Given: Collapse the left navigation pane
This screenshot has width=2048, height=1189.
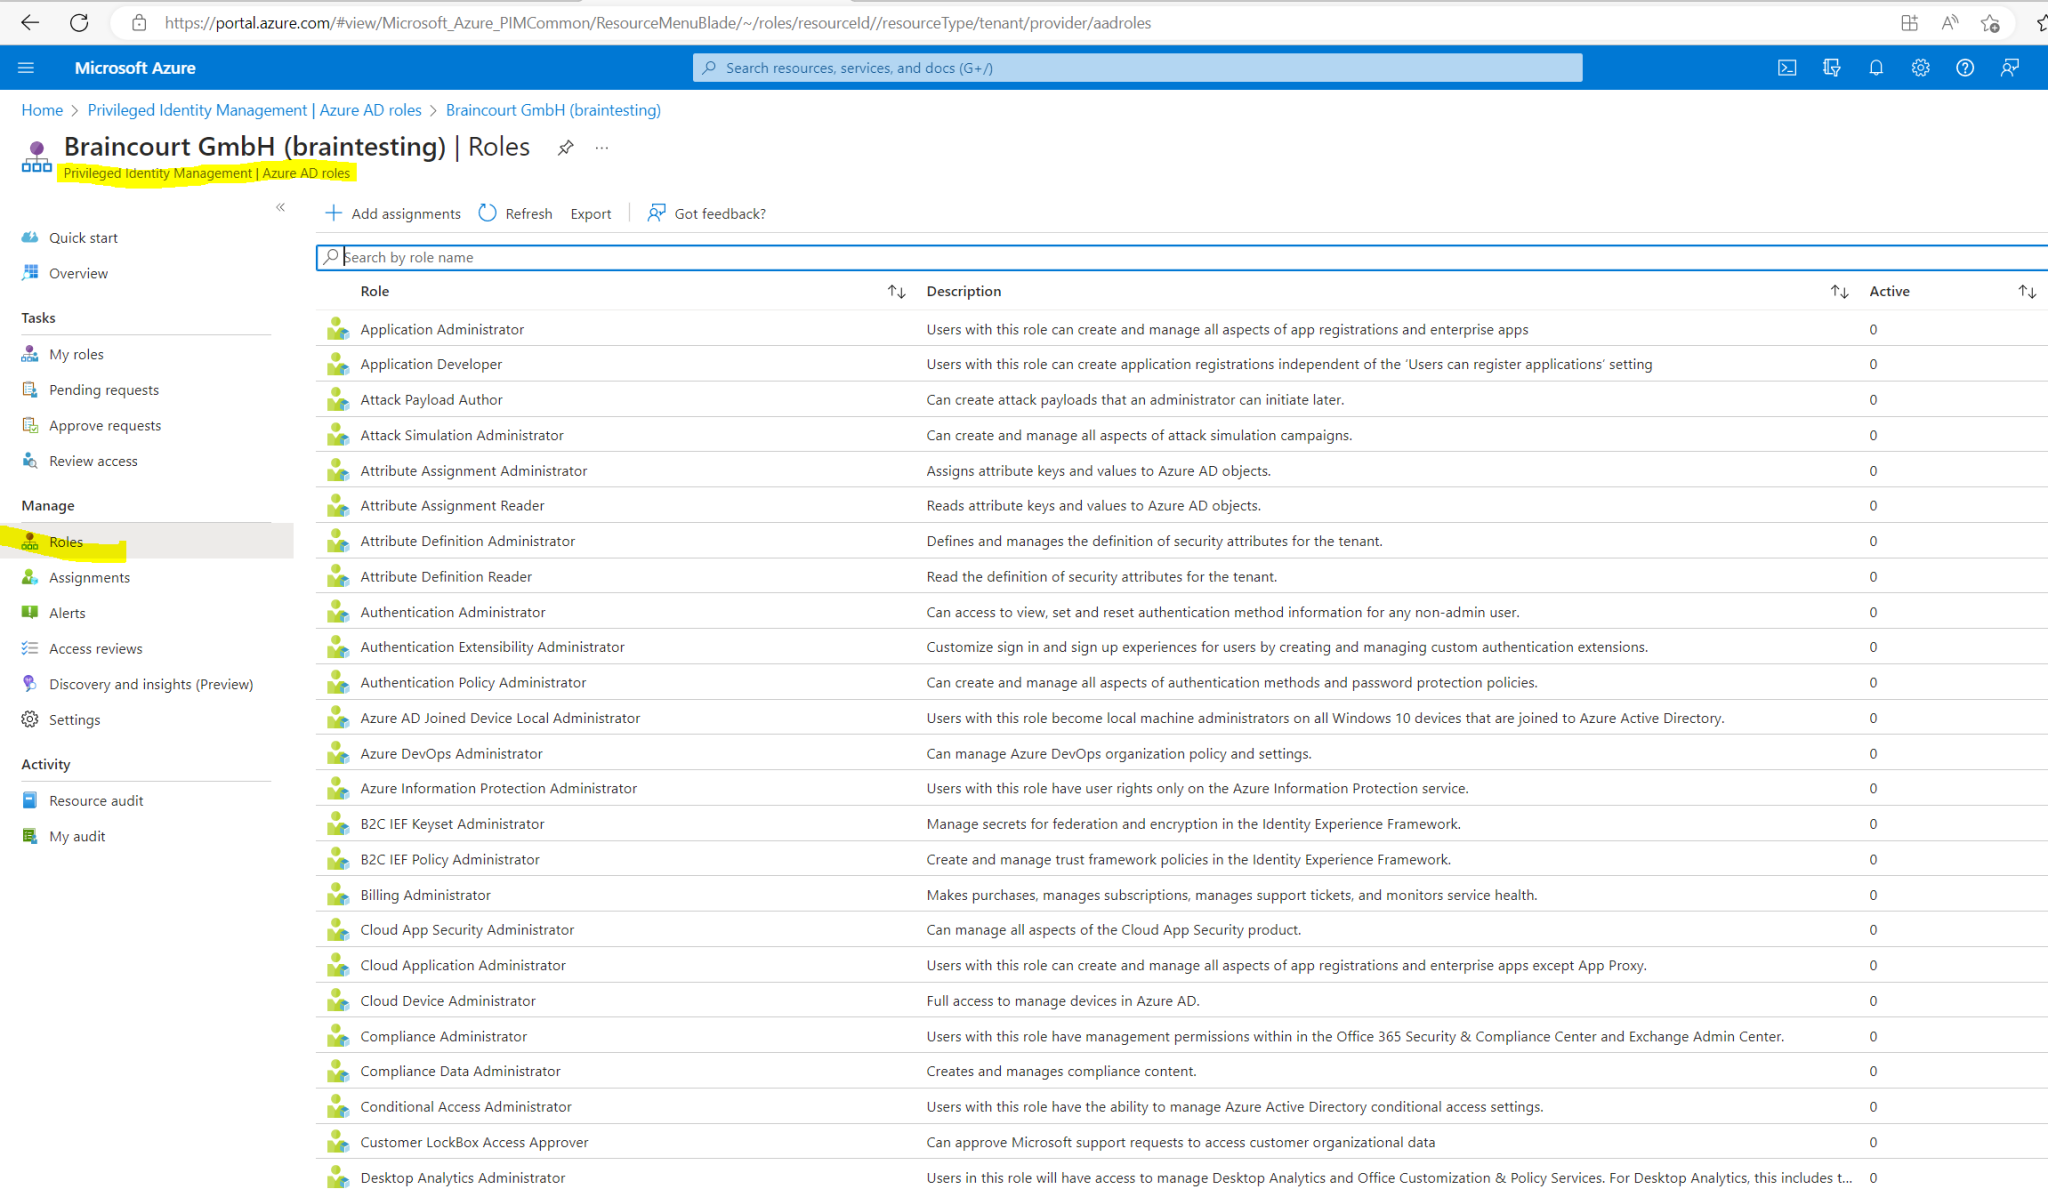Looking at the screenshot, I should tap(281, 207).
